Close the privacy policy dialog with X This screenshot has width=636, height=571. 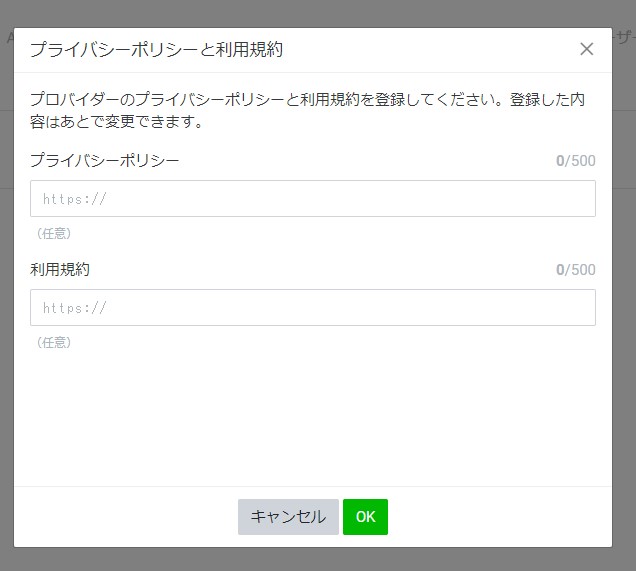click(x=587, y=49)
